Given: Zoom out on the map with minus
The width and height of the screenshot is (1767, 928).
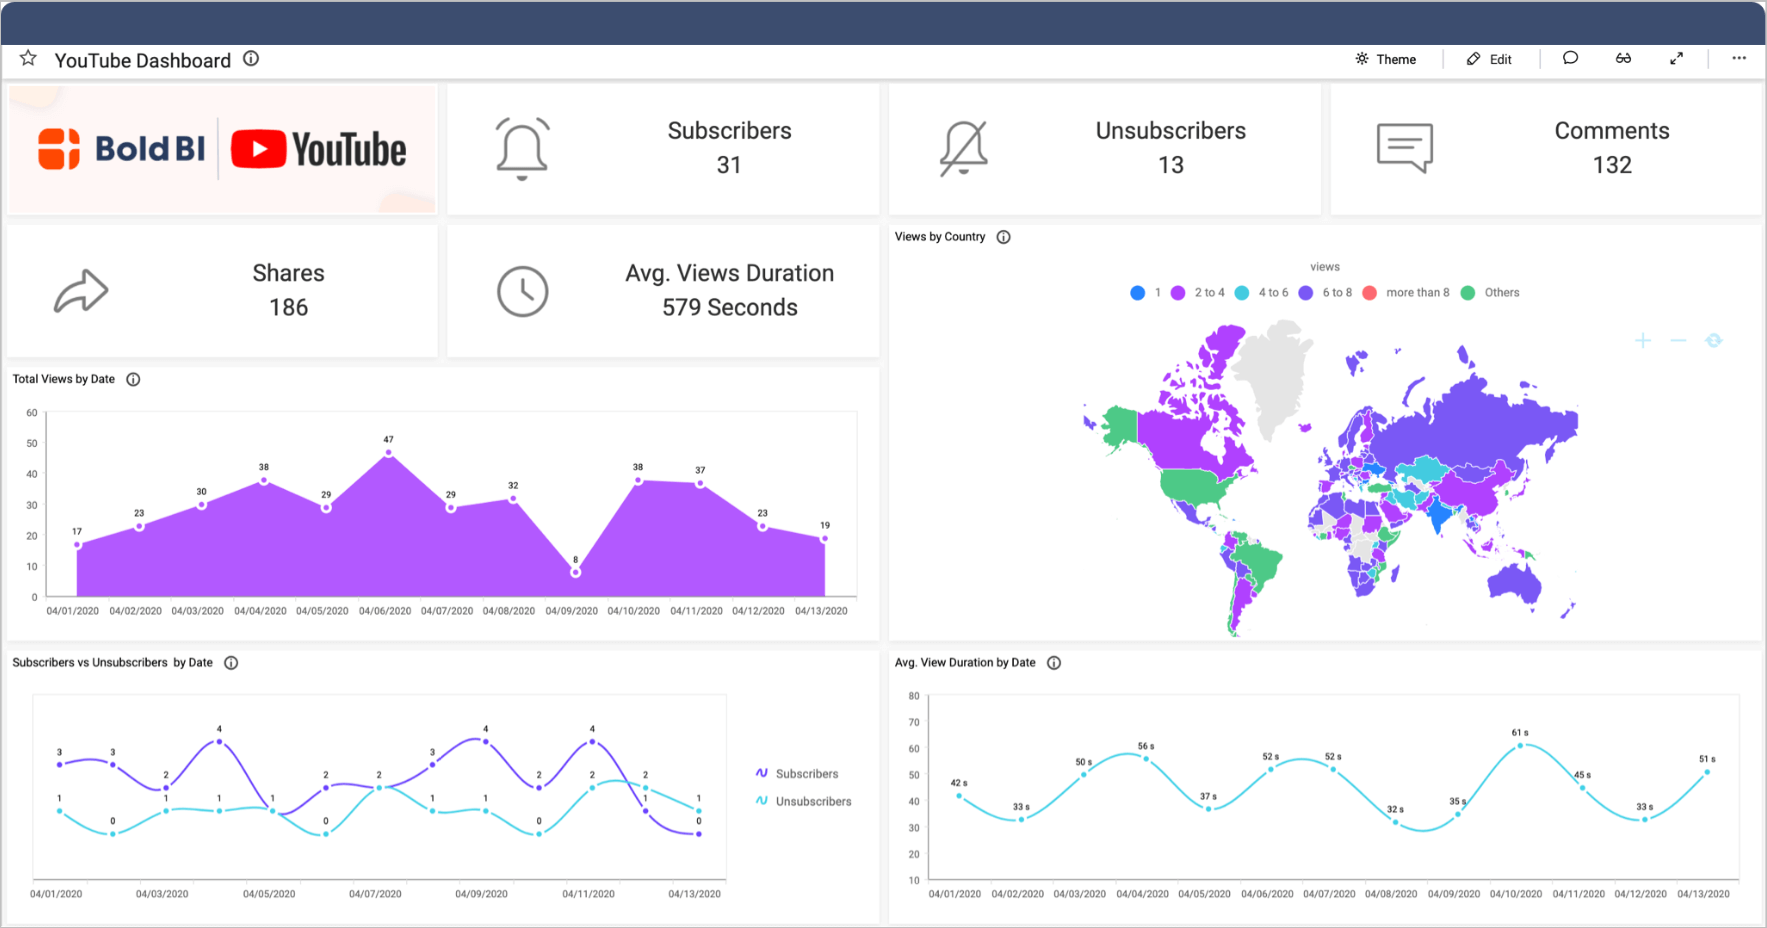Looking at the screenshot, I should pos(1678,341).
